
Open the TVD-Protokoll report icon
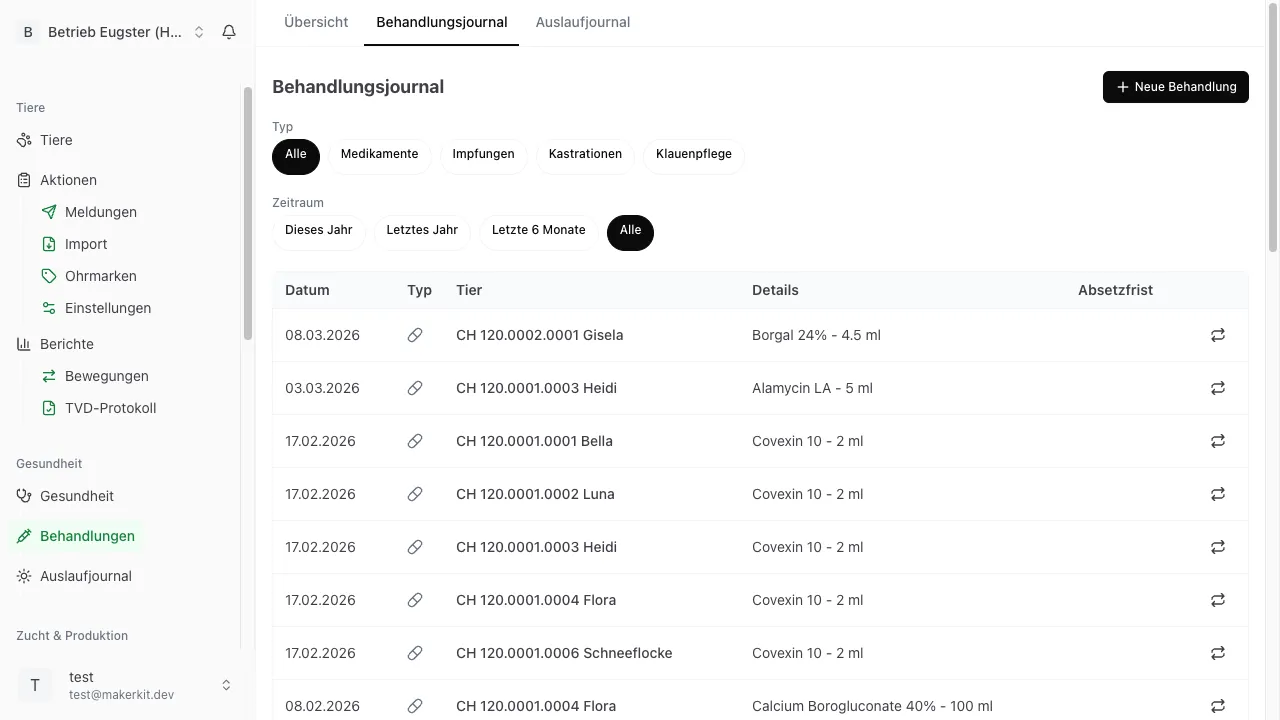(49, 408)
